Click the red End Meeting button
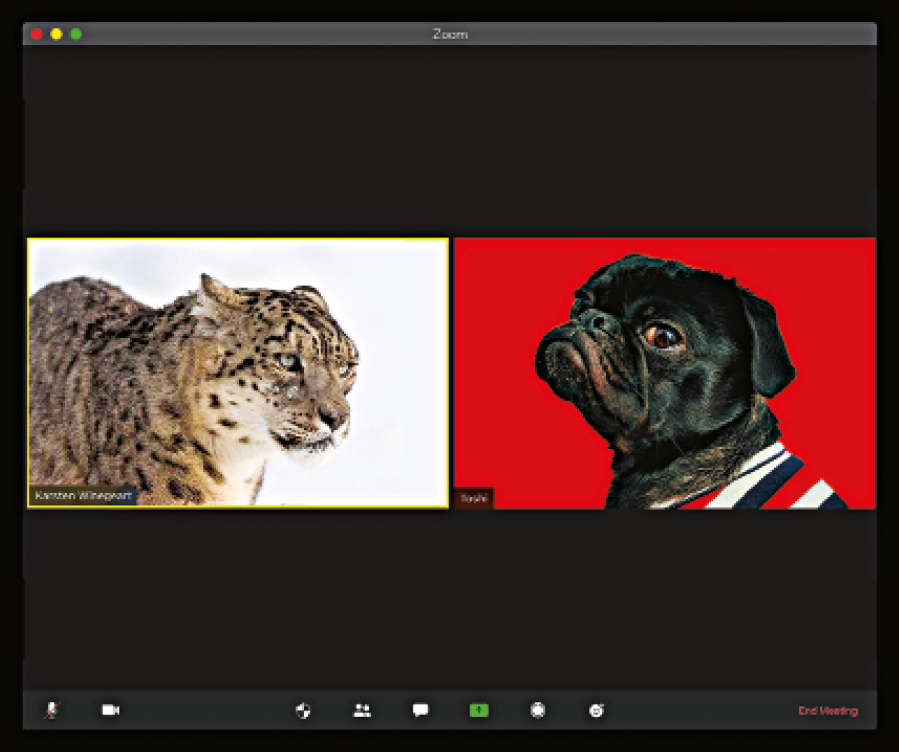The image size is (899, 752). 827,711
